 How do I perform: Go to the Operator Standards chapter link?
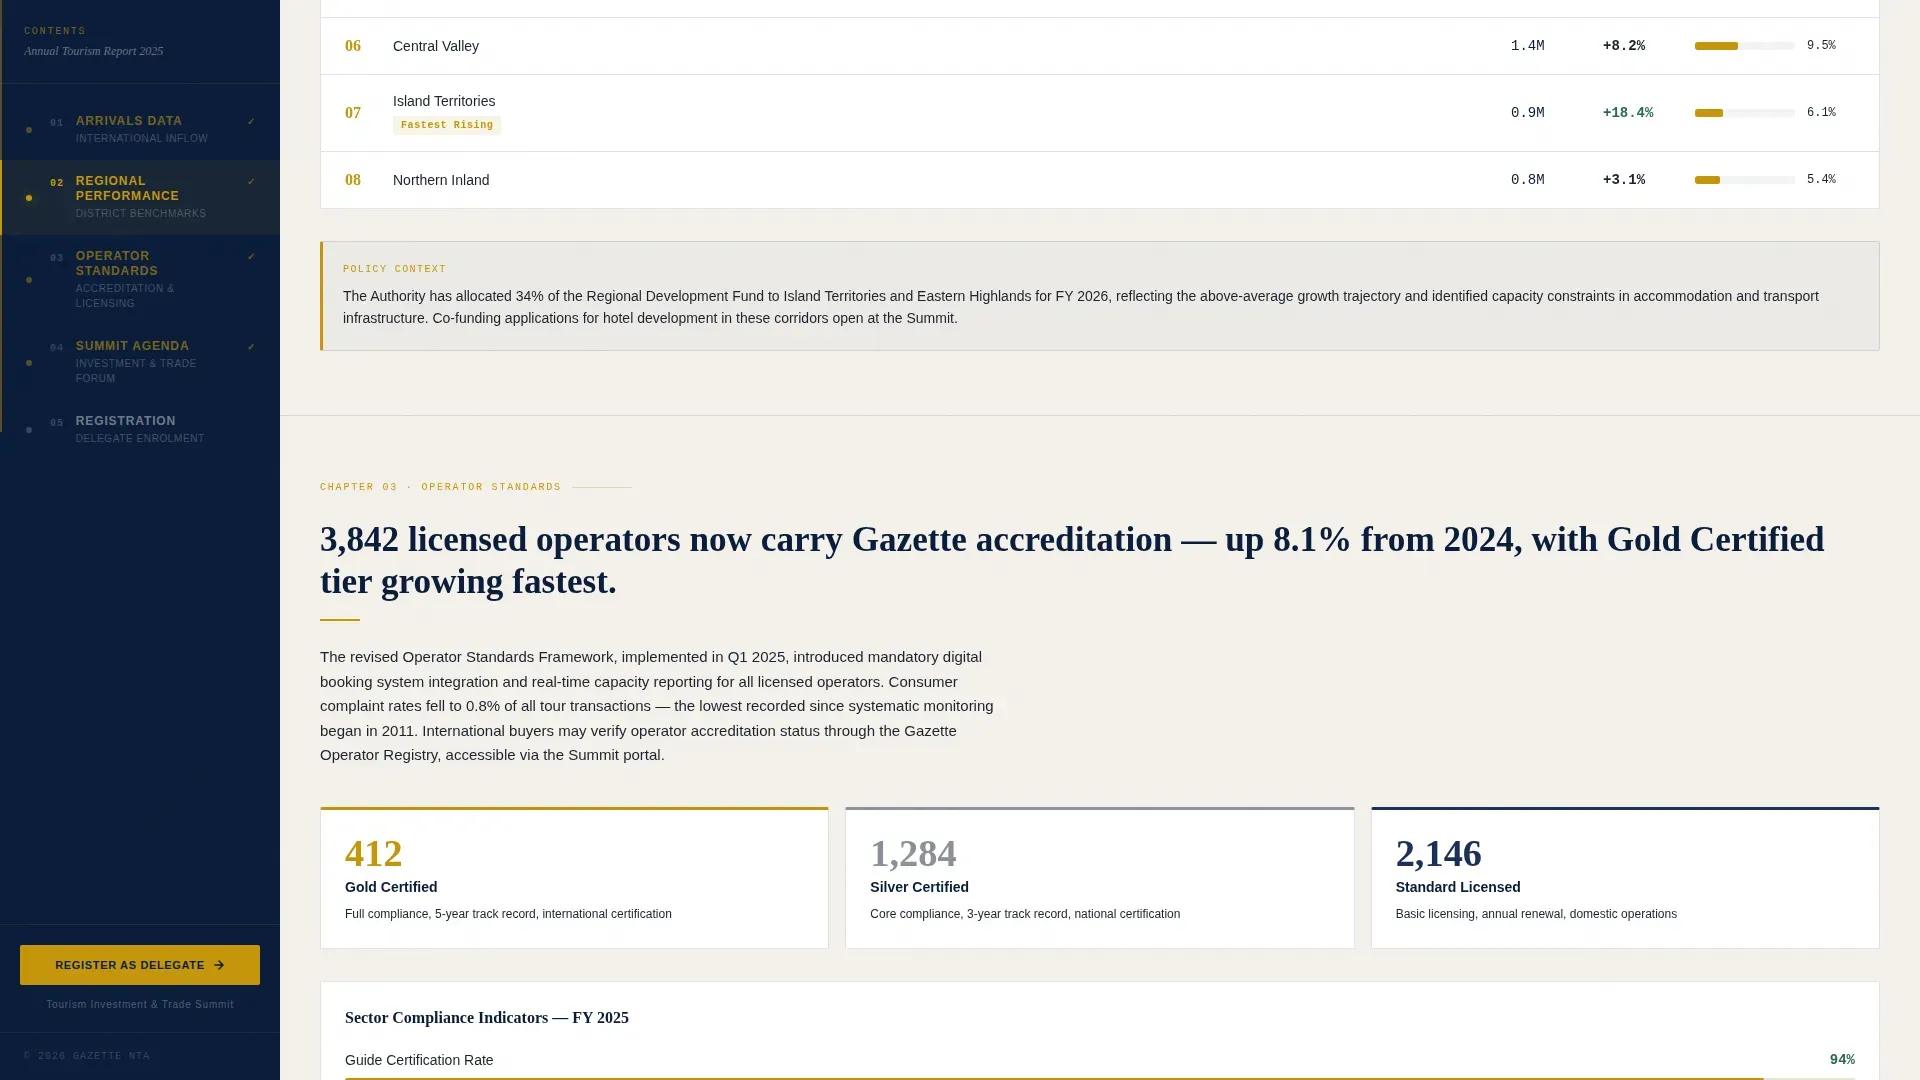pos(140,279)
